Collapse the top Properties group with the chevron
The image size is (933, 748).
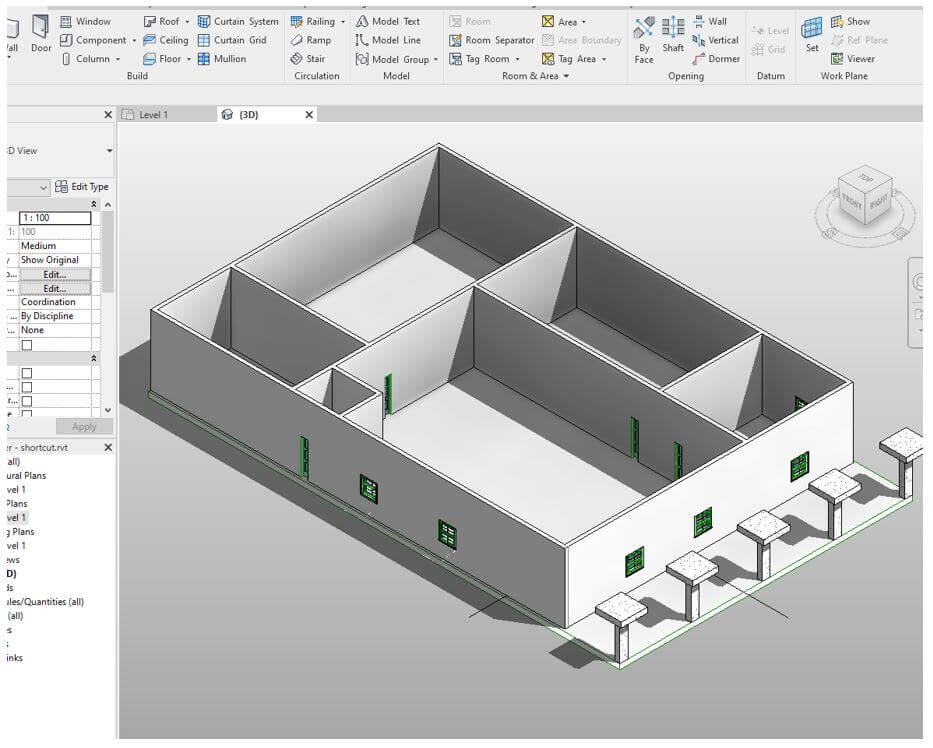click(x=95, y=203)
